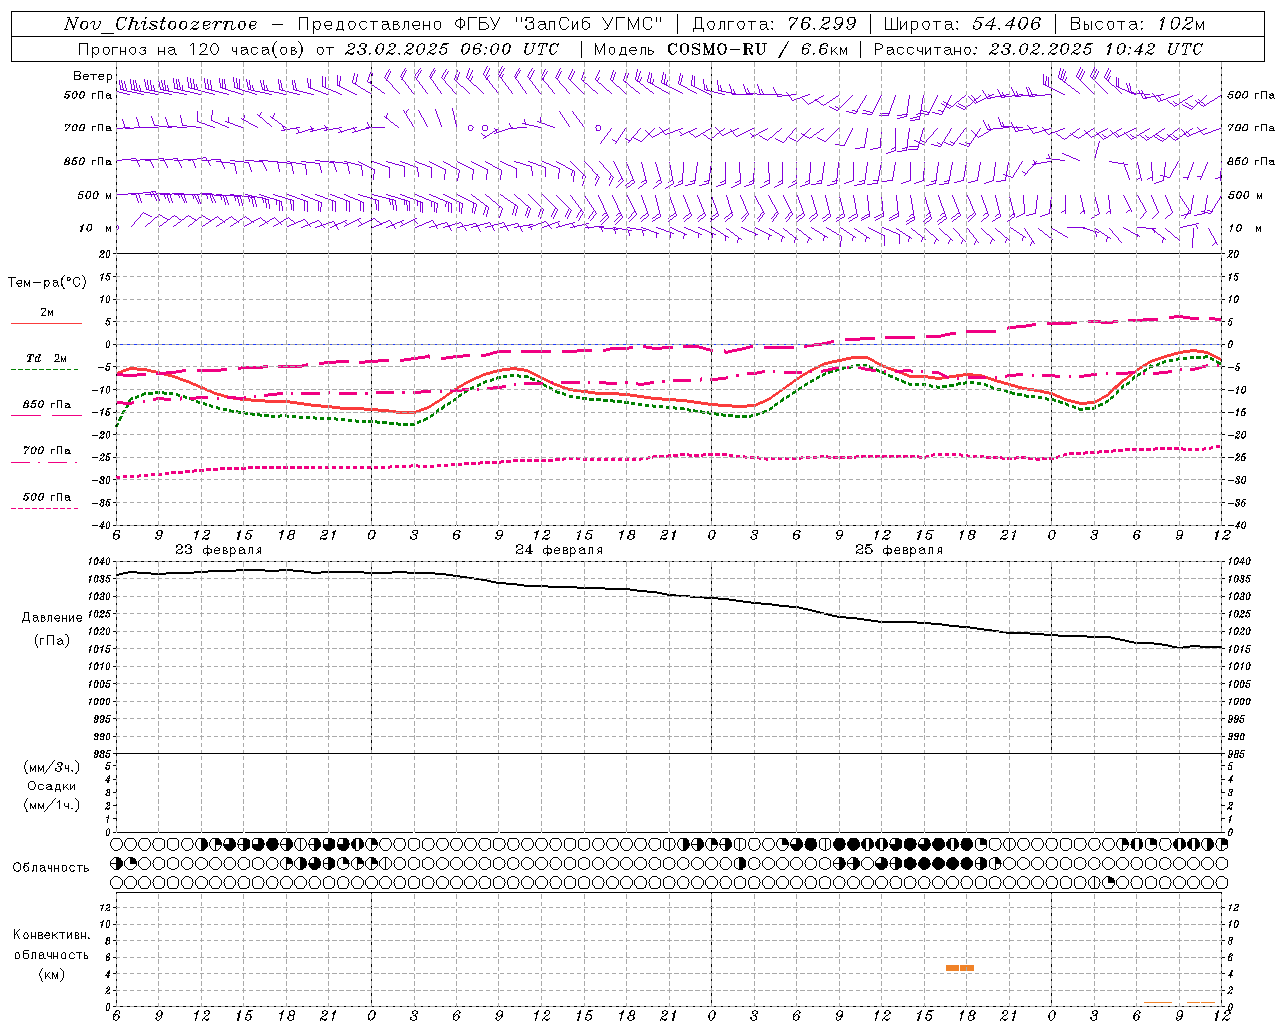Image resolution: width=1280 pixels, height=1024 pixels.
Task: Click the 'Давление' pressure panel label
Action: click(x=52, y=618)
